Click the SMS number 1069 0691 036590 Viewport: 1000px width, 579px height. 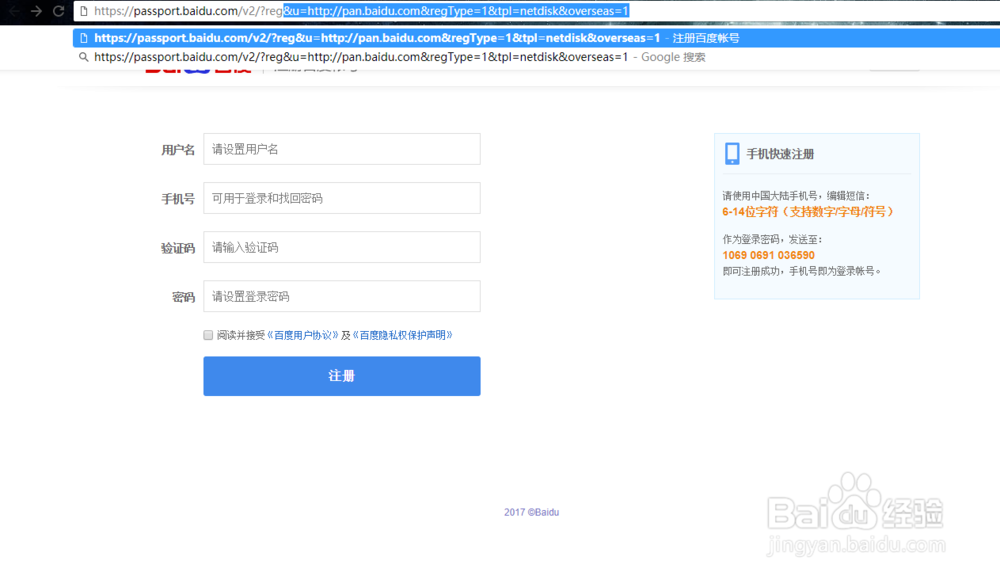[768, 256]
